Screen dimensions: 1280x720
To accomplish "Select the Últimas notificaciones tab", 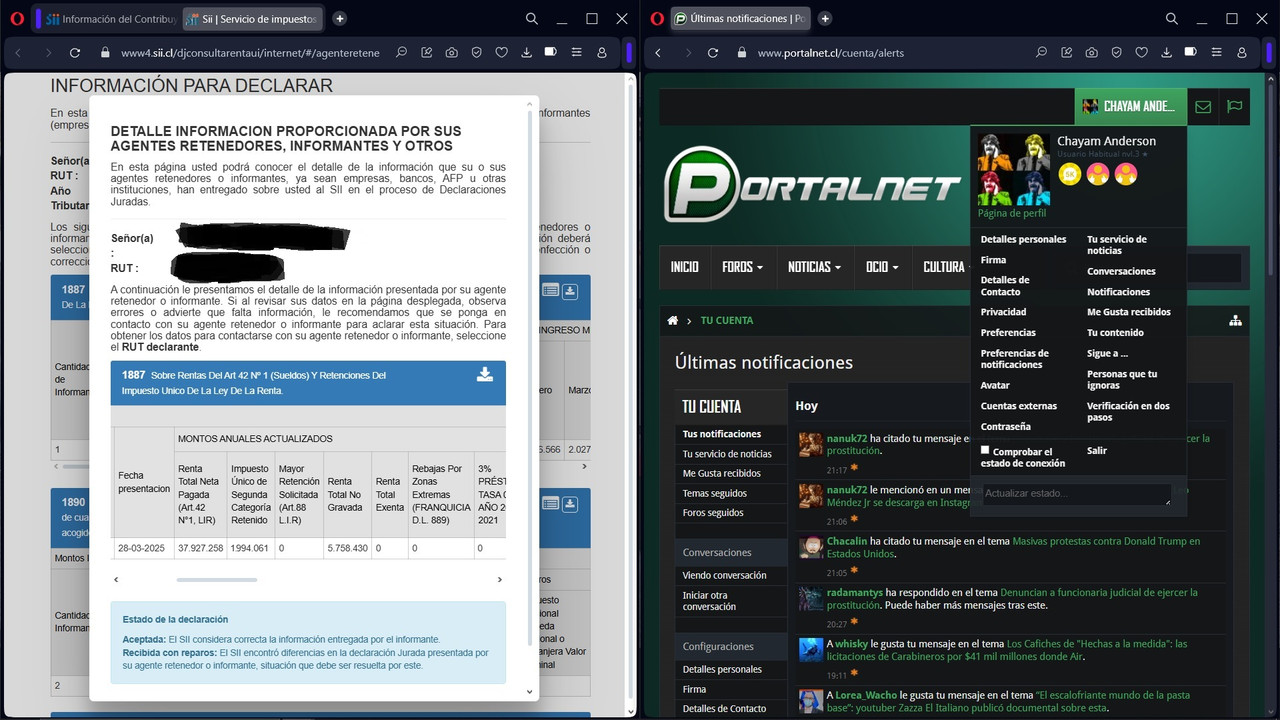I will 740,19.
